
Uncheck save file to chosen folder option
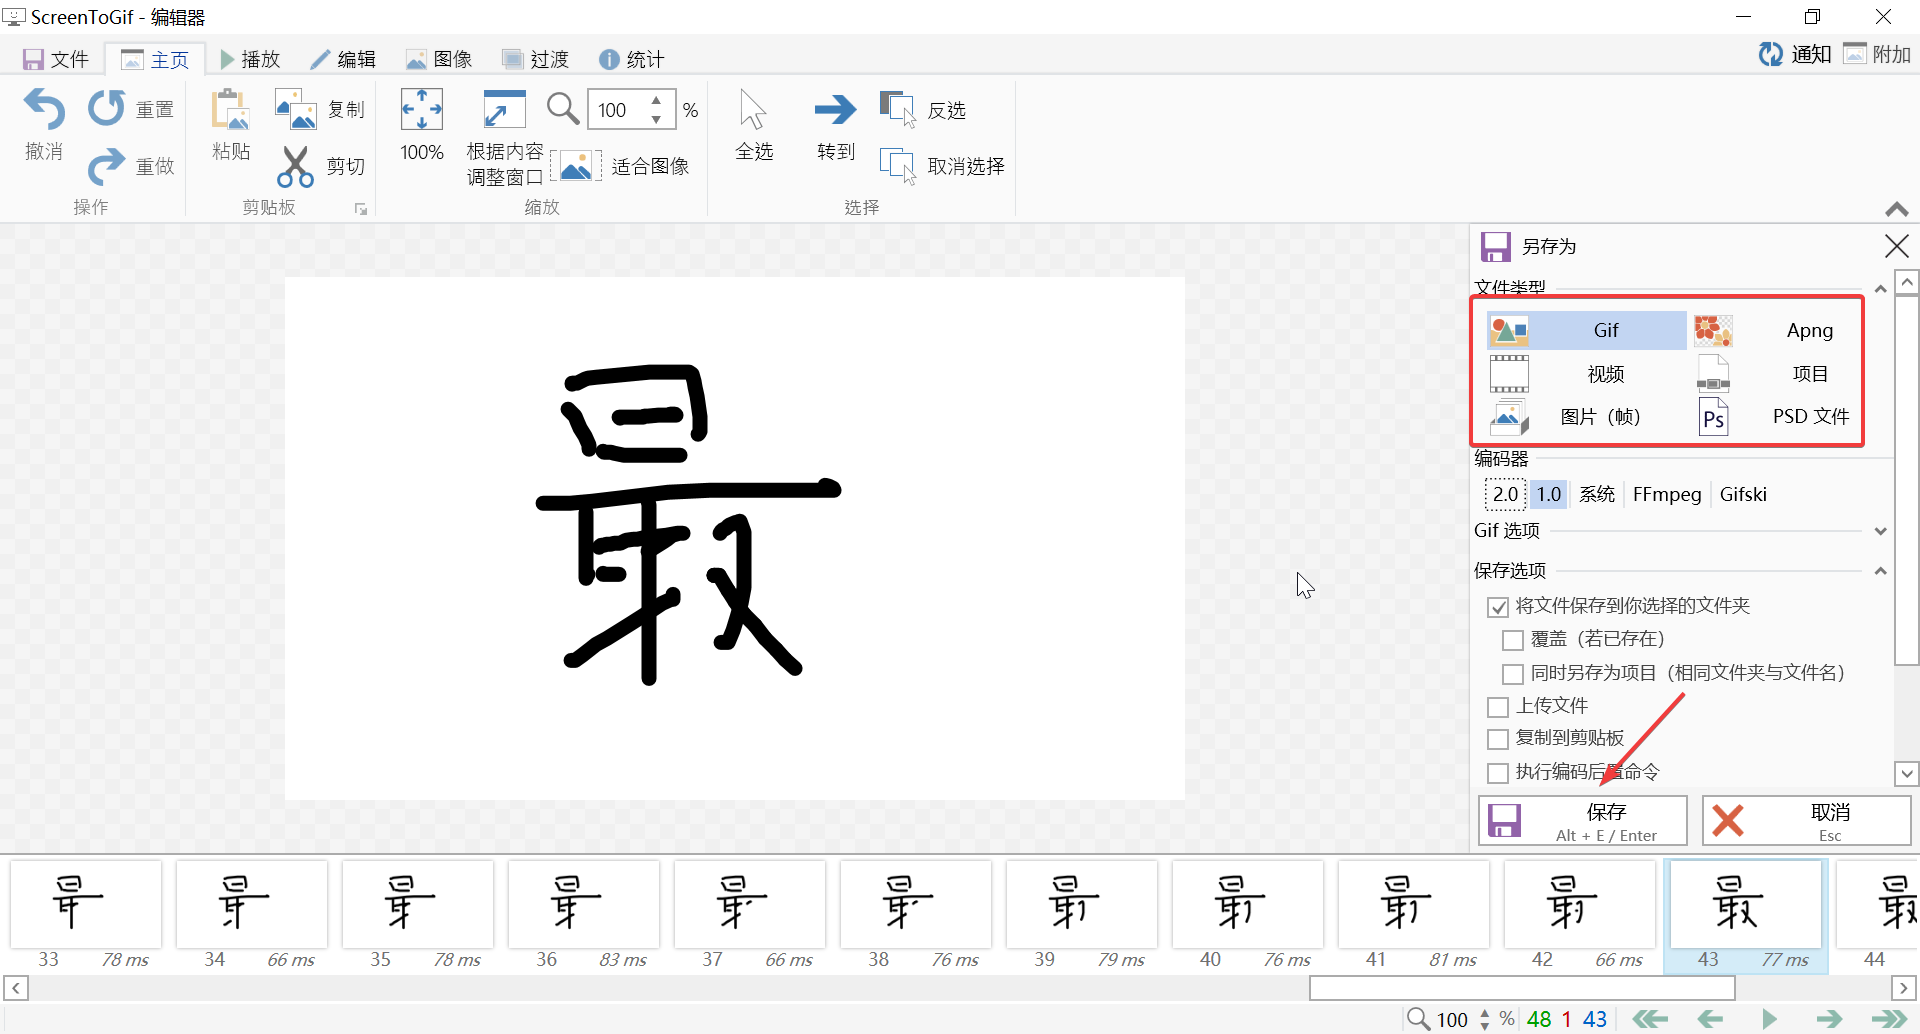1498,606
